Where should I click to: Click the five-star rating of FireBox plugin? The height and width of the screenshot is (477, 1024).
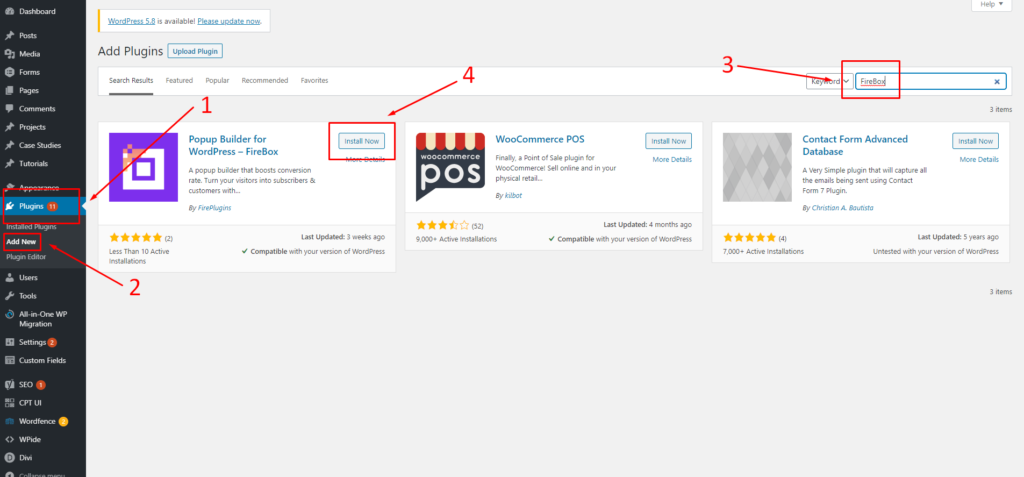(x=136, y=238)
